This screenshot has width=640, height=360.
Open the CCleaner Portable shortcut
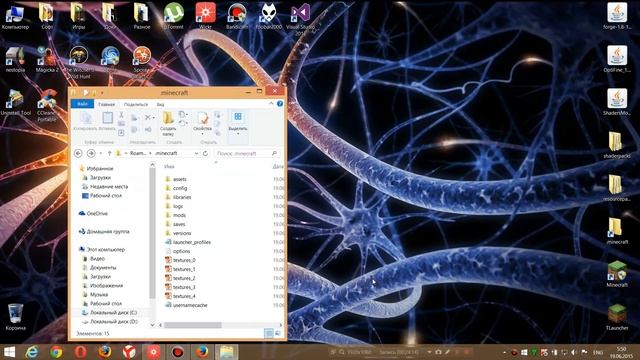coord(47,105)
